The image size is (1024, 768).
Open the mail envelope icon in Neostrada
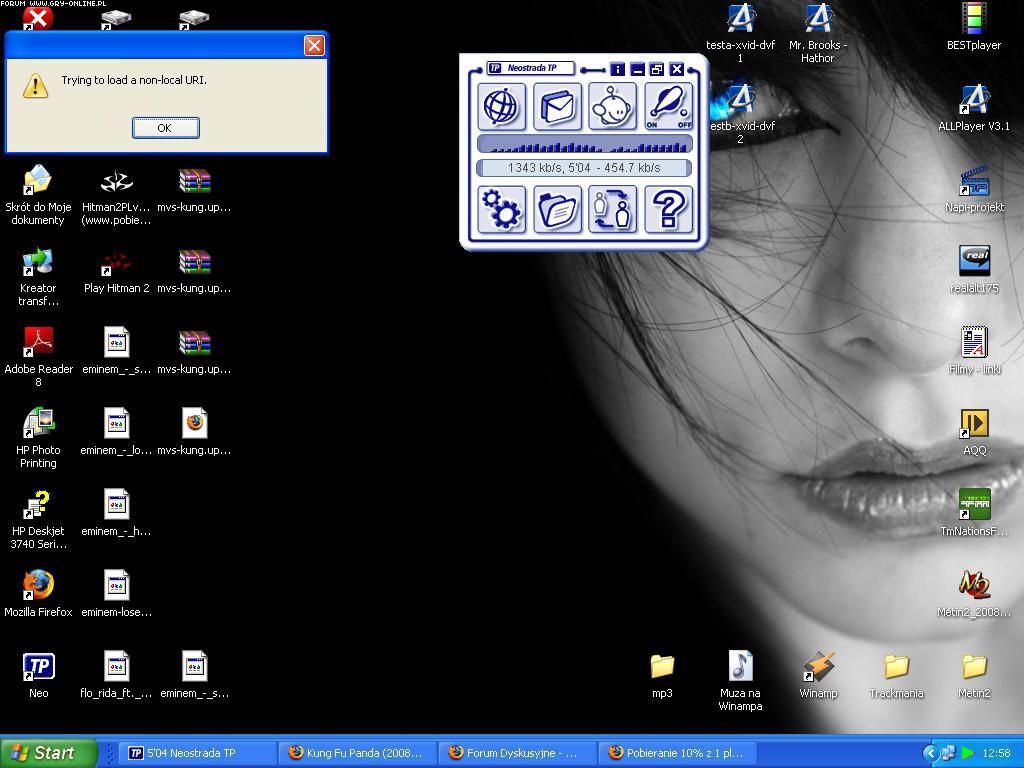pyautogui.click(x=557, y=106)
